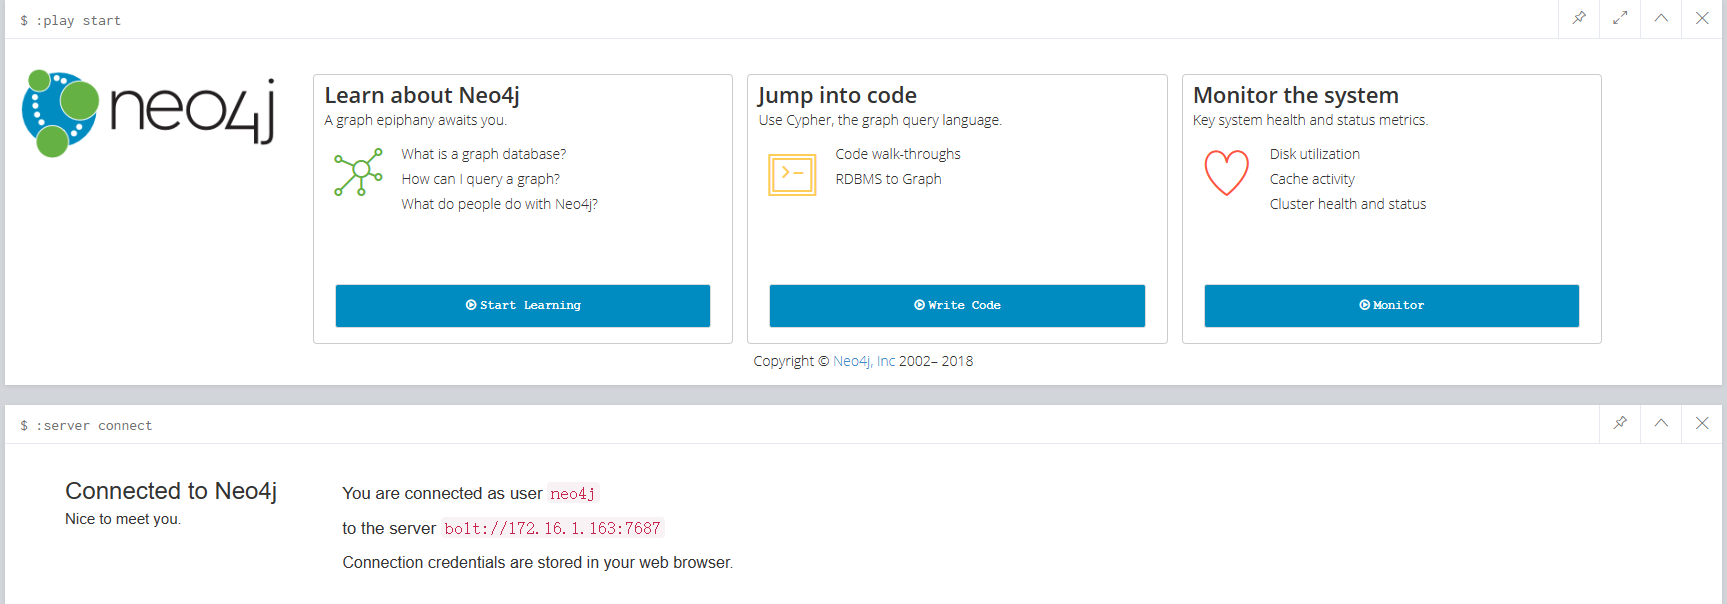Screen dimensions: 1727x604
Task: Click the graph nodes icon
Action: [358, 172]
